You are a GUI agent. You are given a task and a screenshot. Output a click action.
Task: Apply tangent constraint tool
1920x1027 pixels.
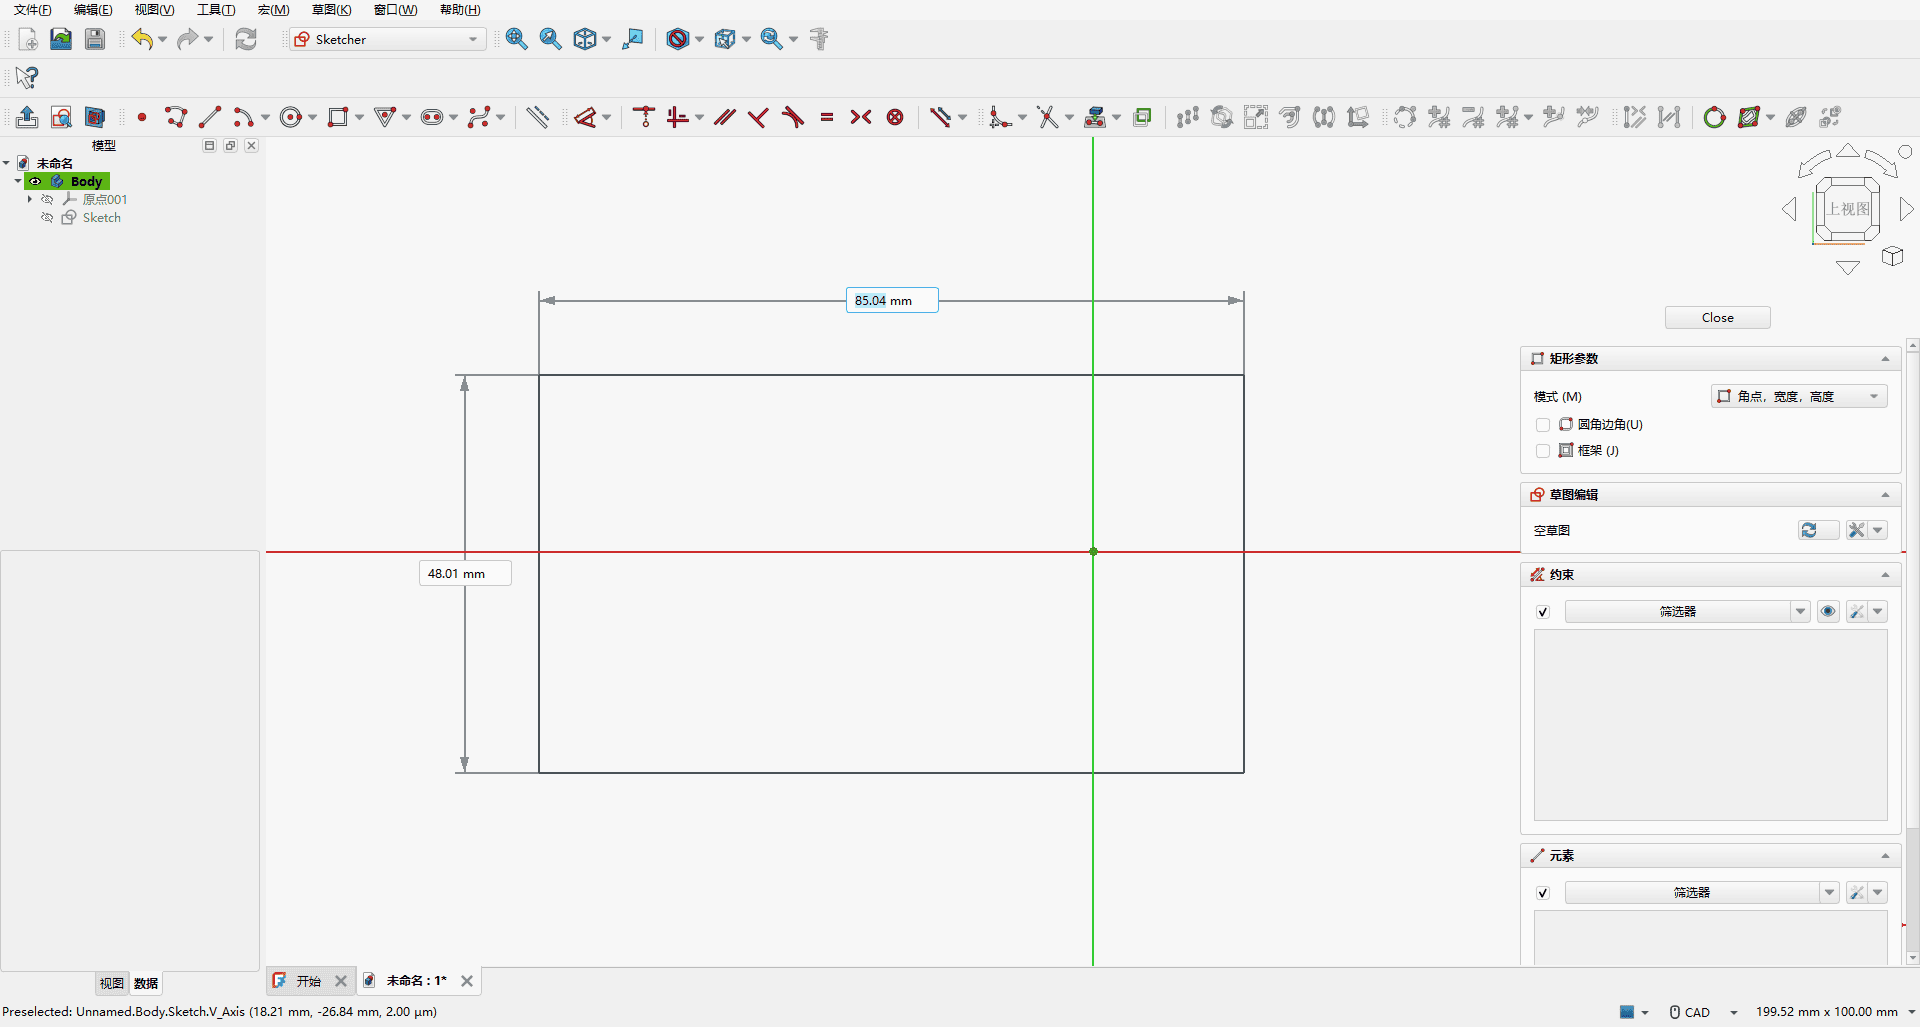click(x=793, y=117)
